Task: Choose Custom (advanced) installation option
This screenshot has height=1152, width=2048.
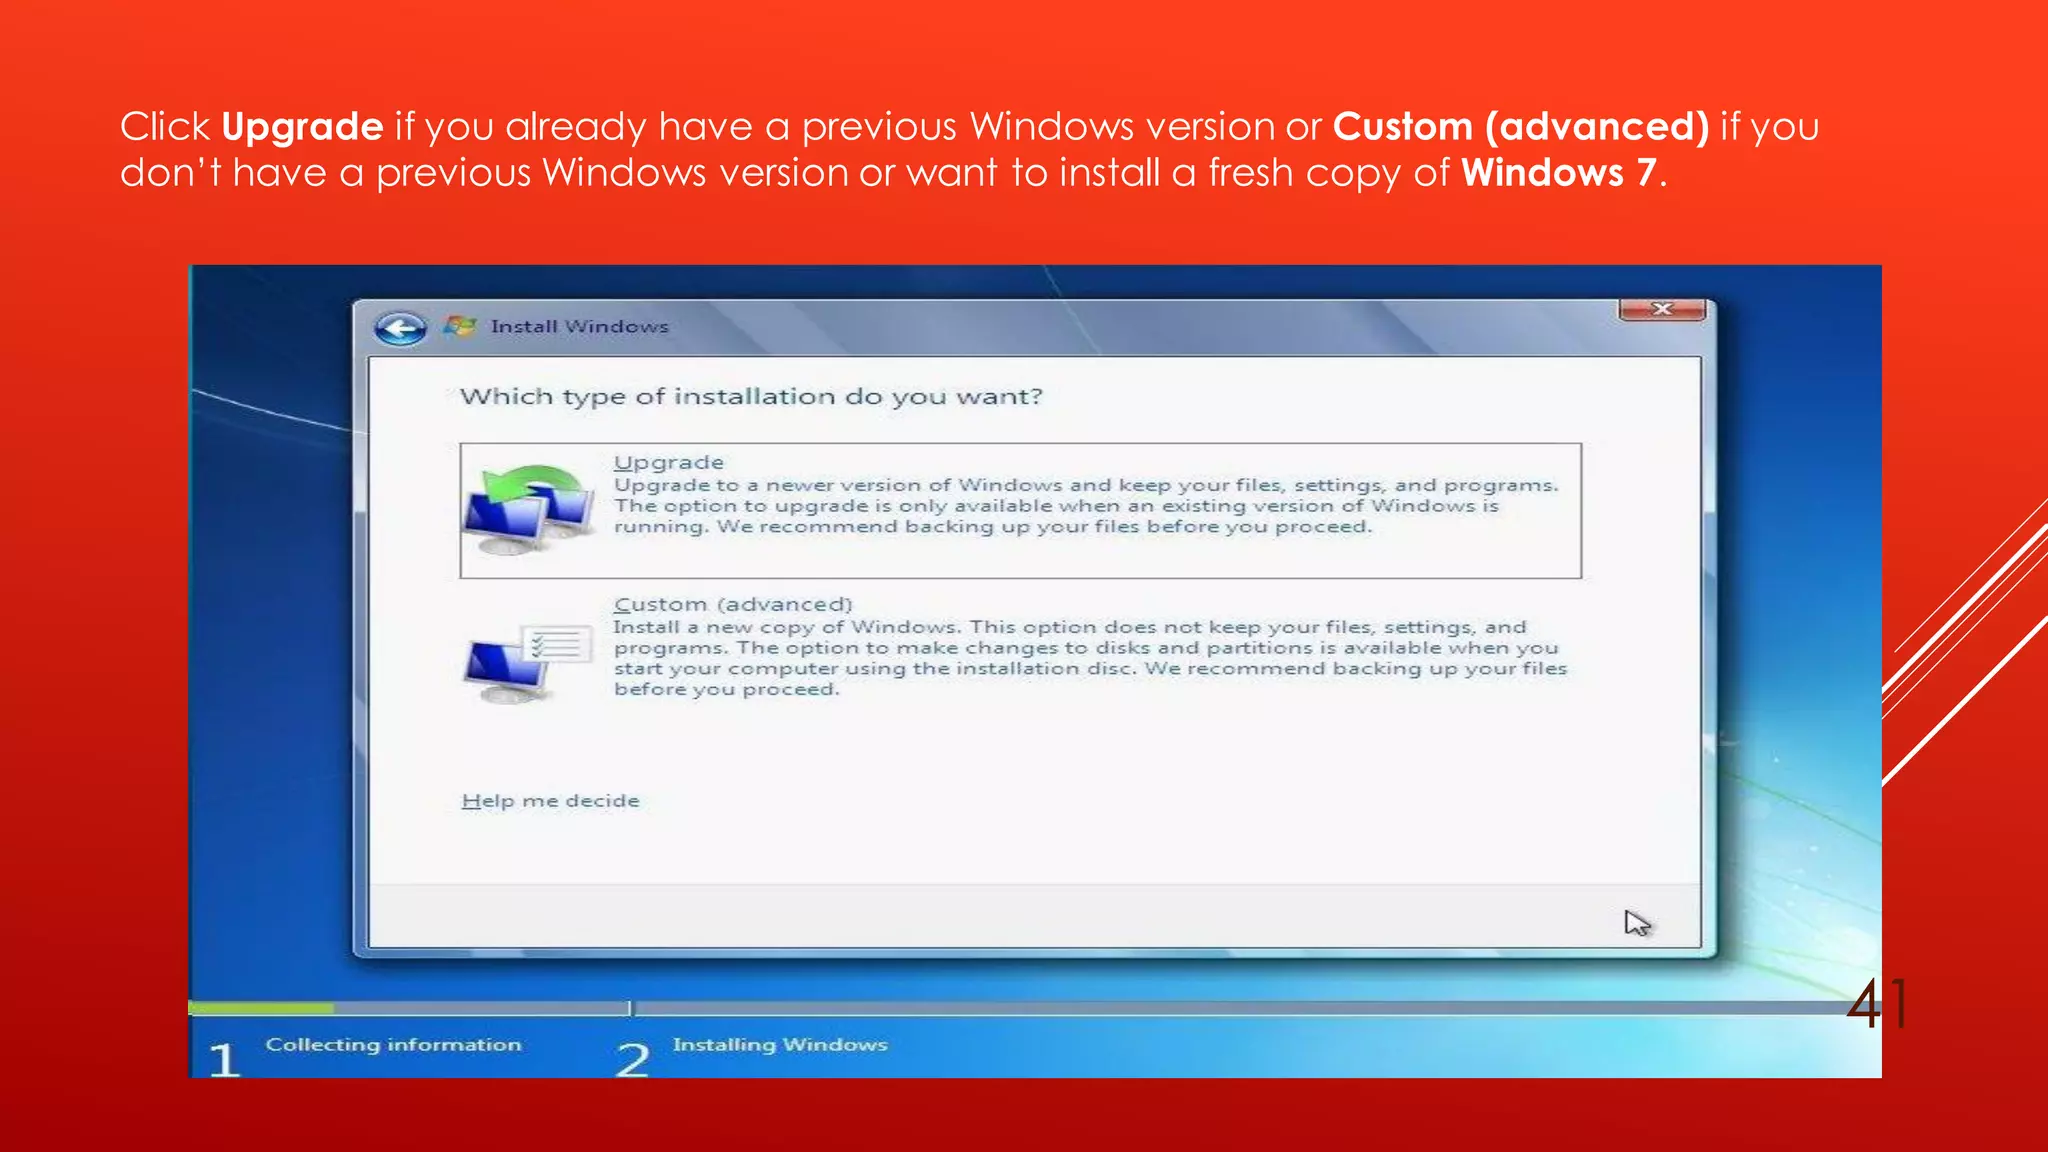Action: point(732,605)
